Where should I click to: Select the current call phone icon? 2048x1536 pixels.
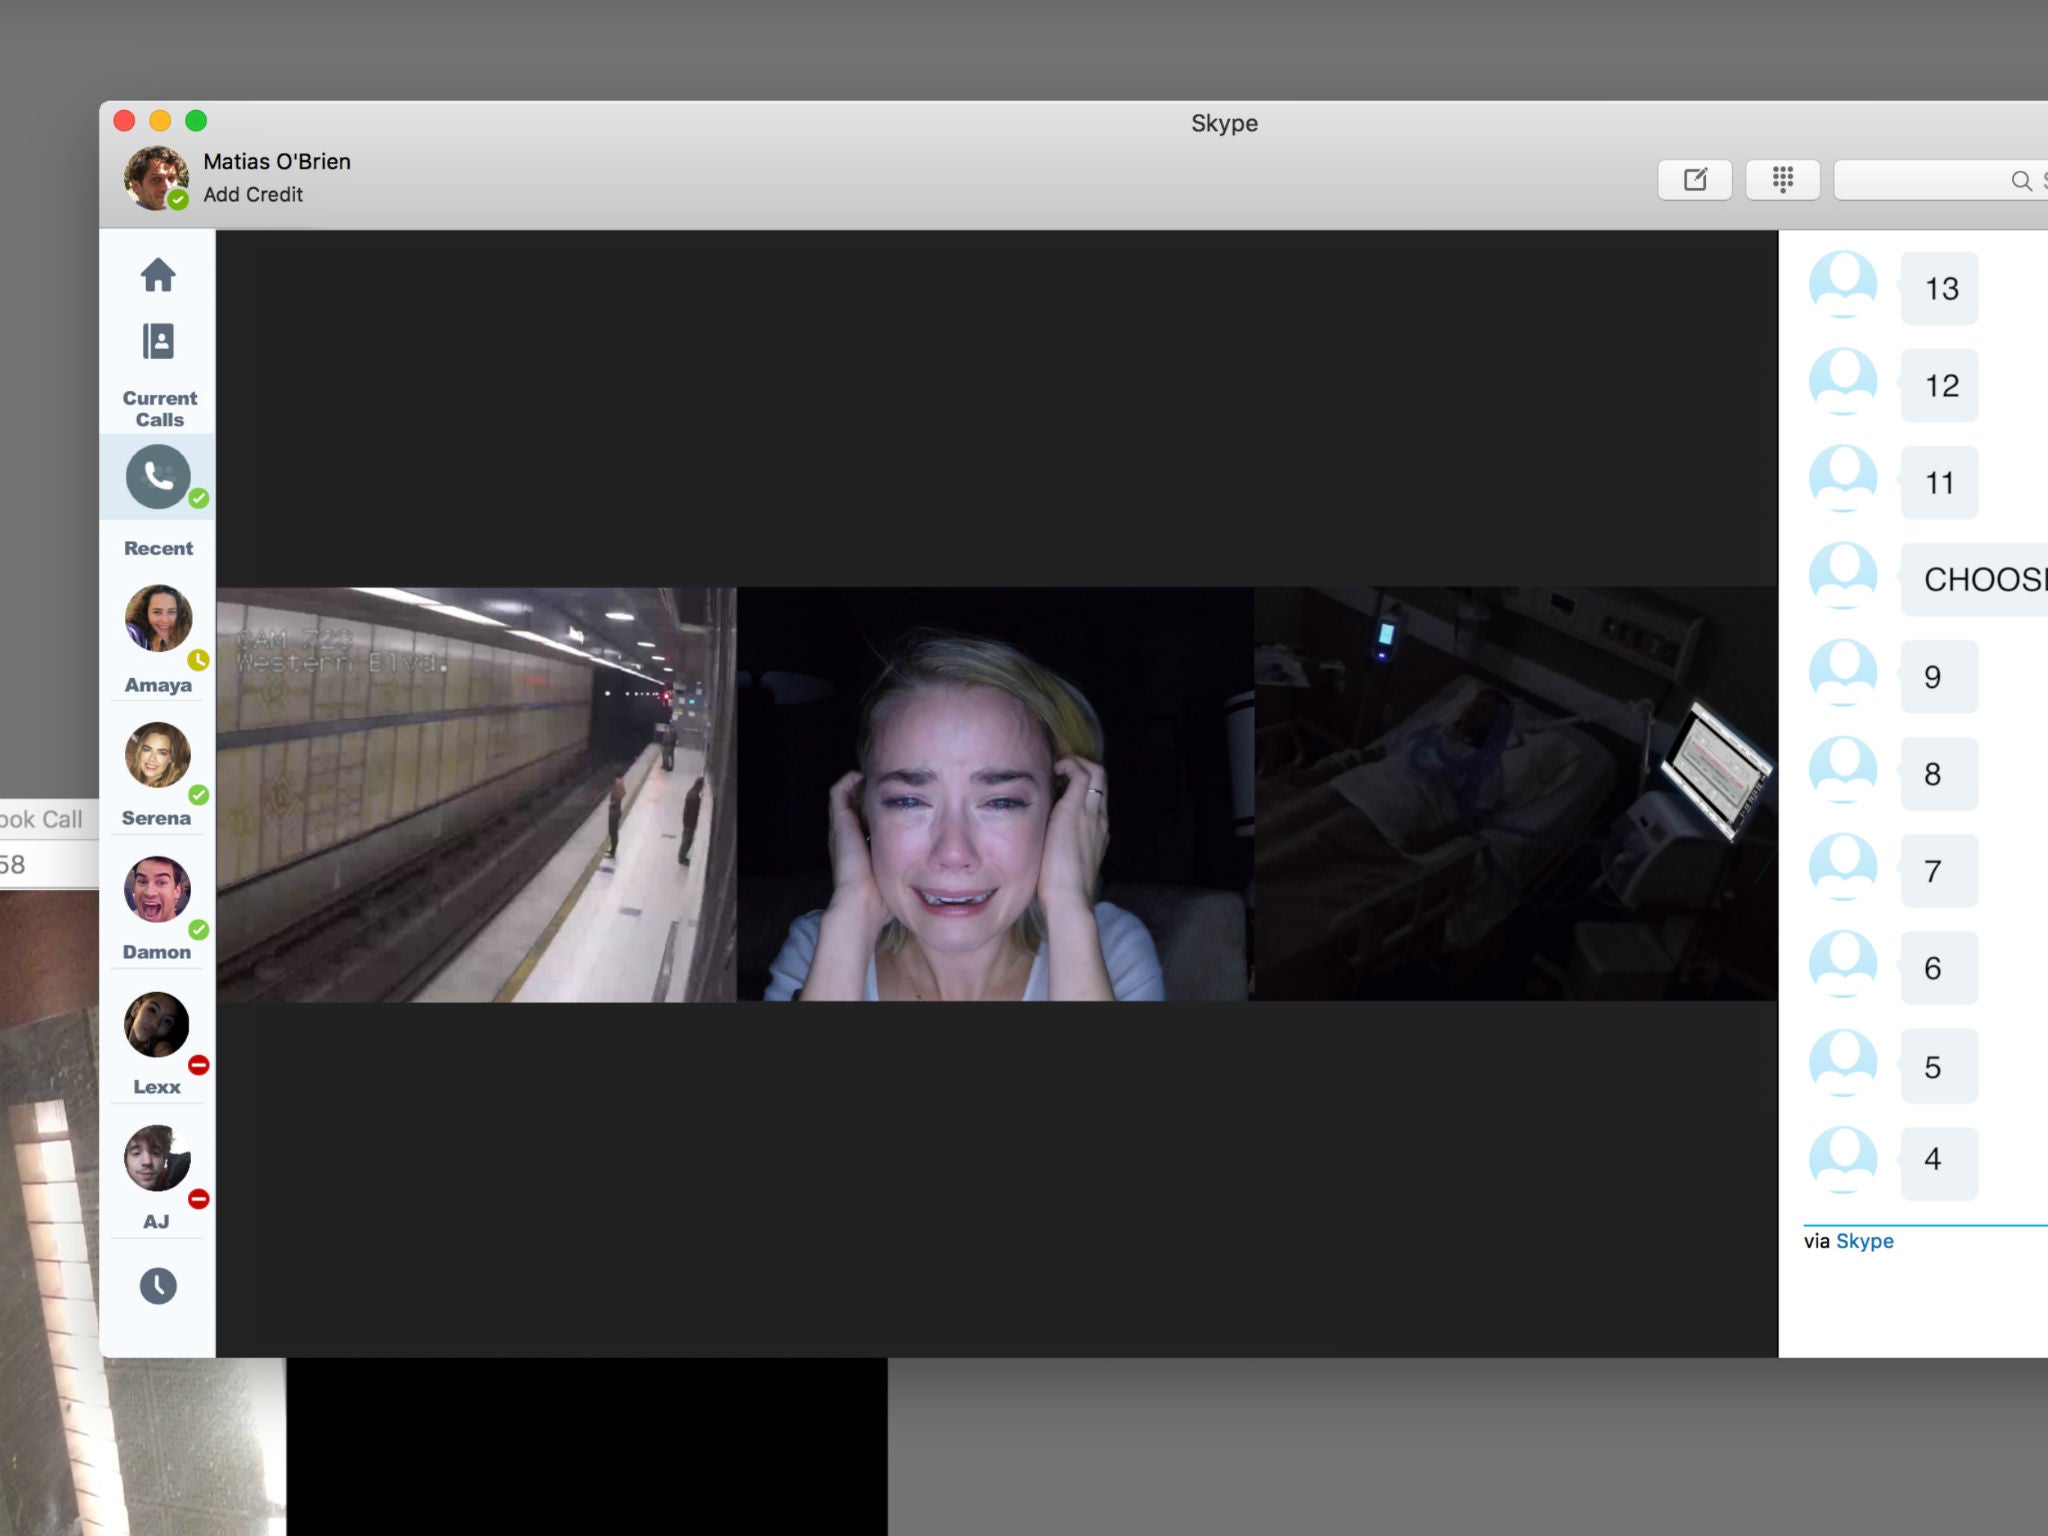tap(158, 477)
